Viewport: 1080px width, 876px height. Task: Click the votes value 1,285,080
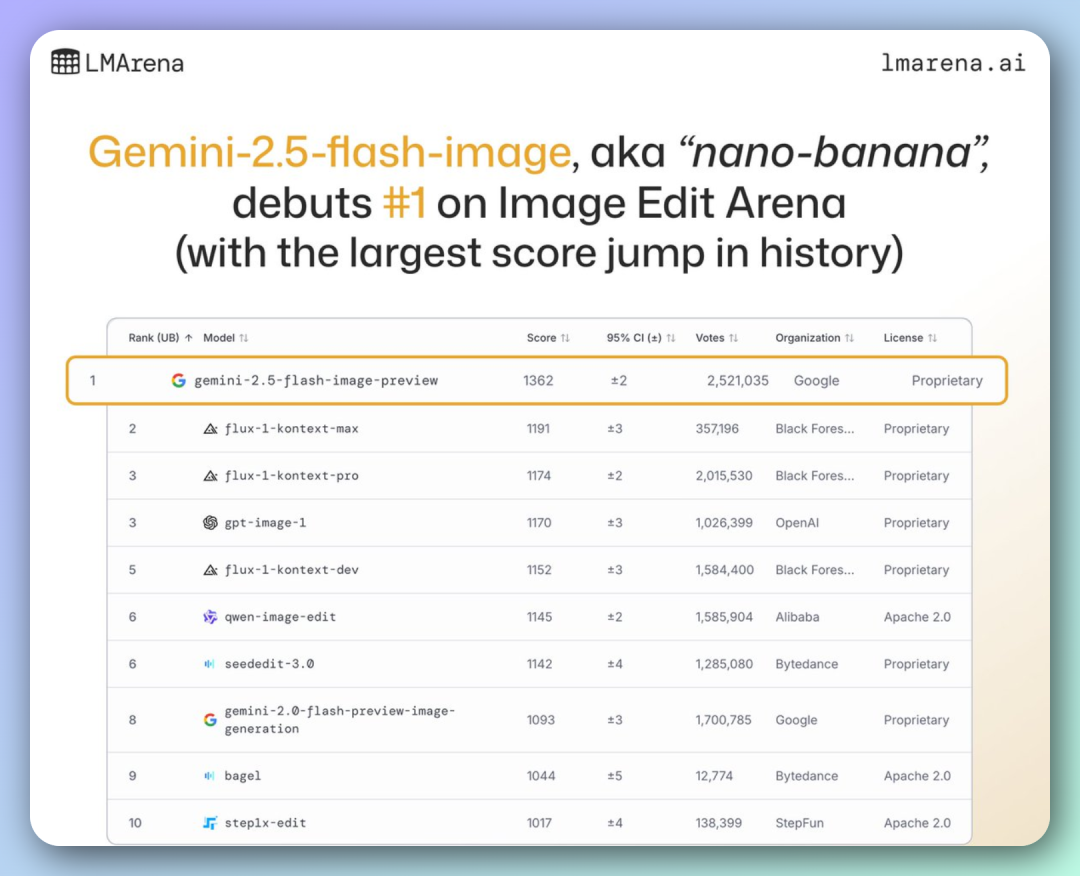point(724,664)
